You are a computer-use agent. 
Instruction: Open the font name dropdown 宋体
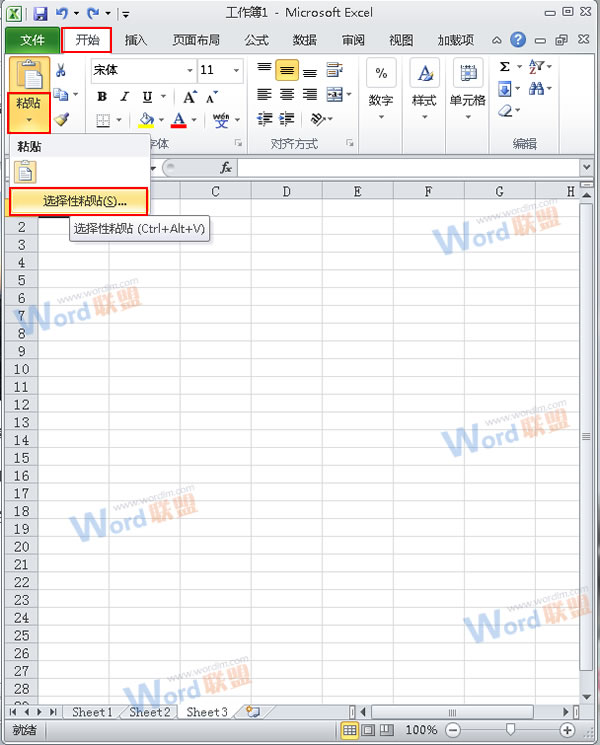pyautogui.click(x=190, y=71)
